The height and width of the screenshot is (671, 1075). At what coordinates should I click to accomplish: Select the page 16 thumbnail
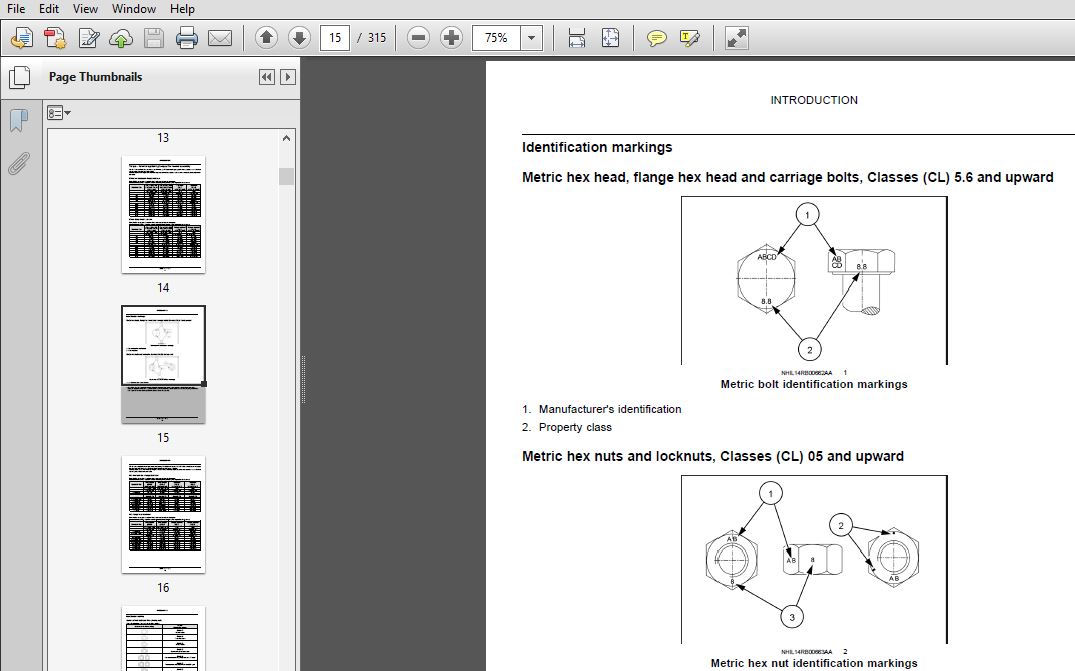(x=163, y=515)
